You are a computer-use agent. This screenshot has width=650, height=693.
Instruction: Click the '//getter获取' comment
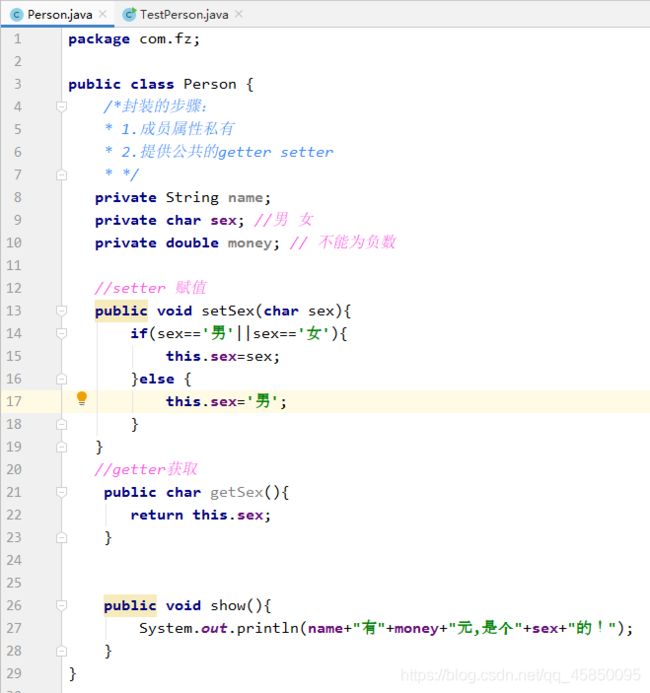coord(146,469)
